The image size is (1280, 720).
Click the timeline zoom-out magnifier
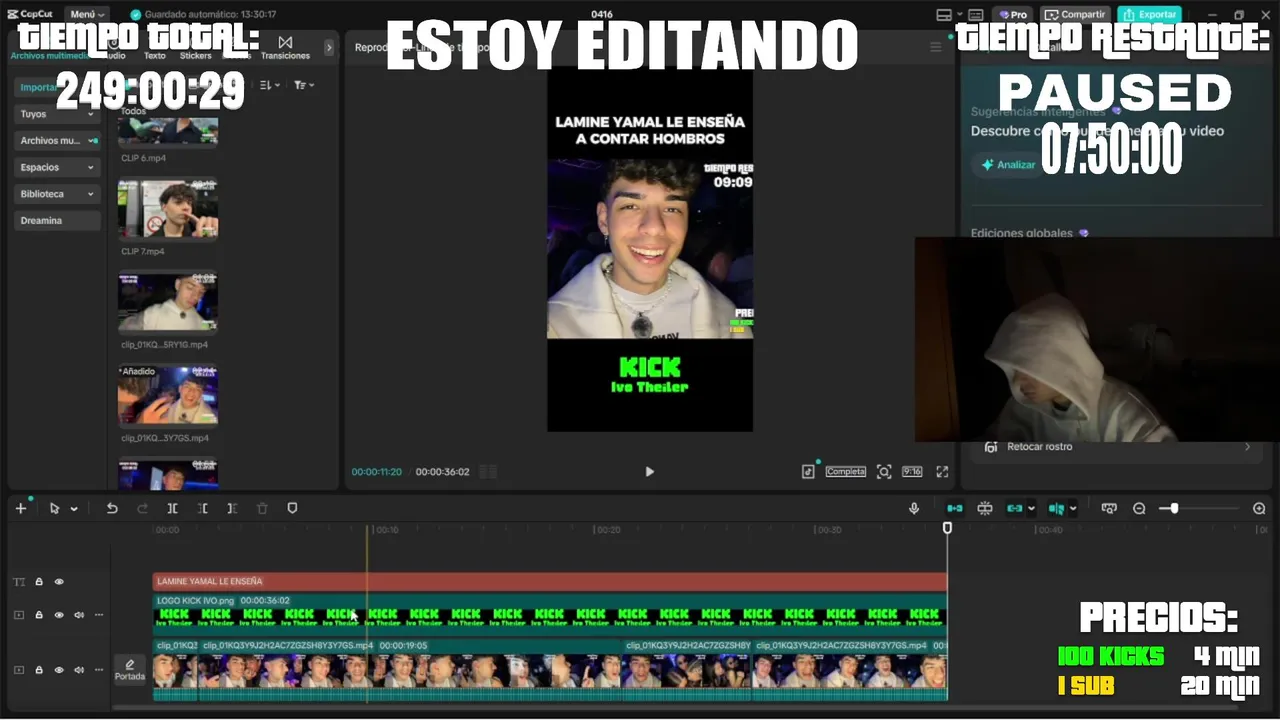click(x=1139, y=508)
